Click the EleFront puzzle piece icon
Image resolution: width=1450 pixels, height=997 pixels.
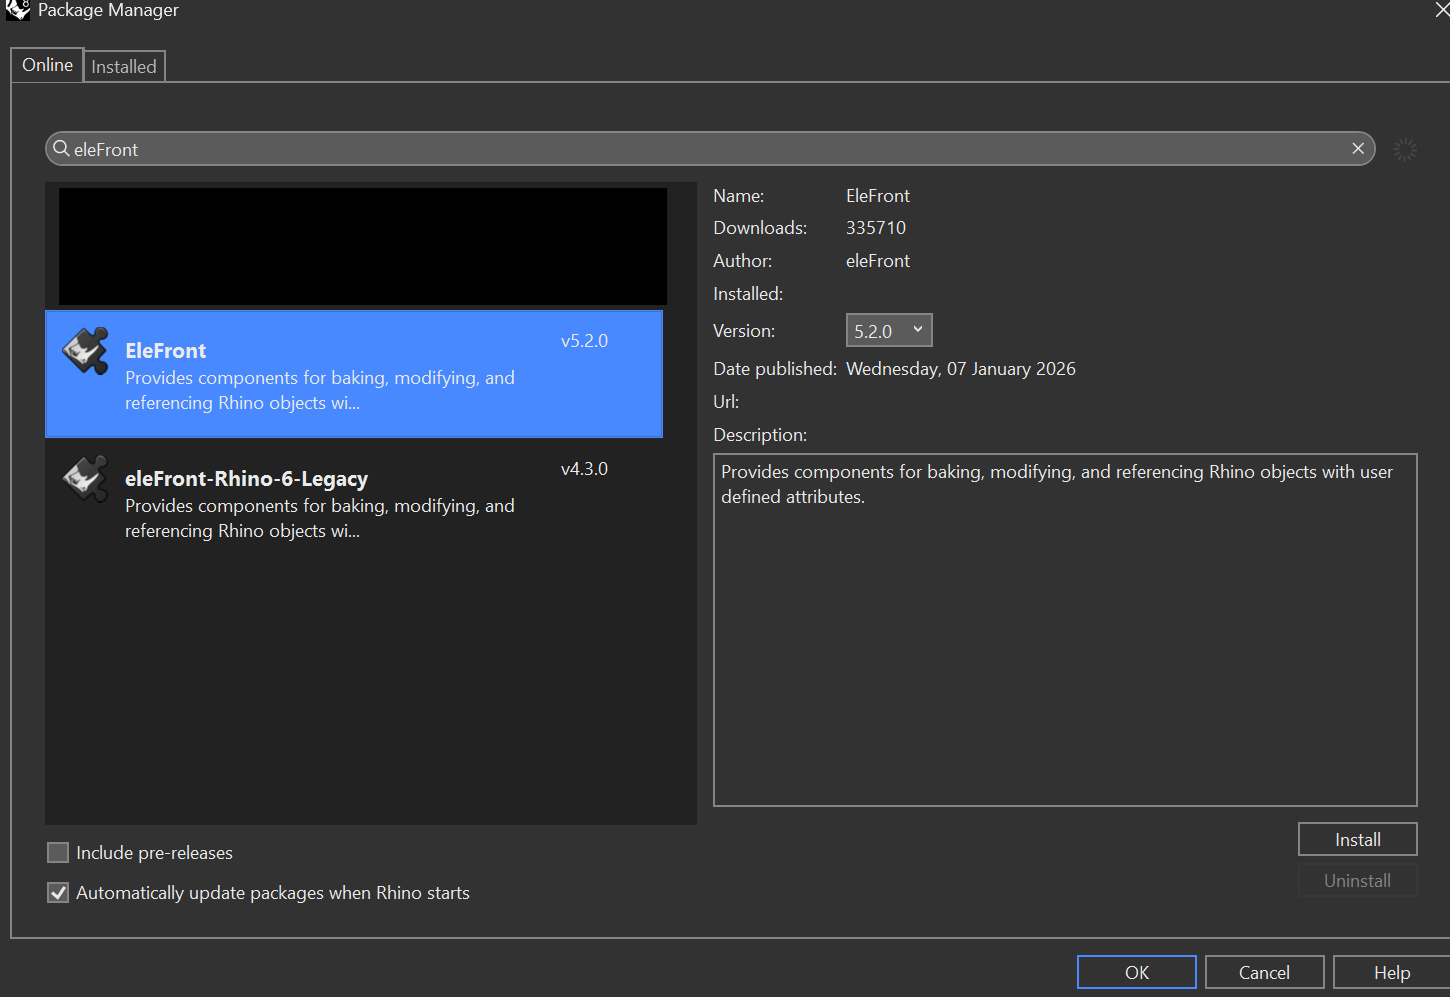coord(86,351)
